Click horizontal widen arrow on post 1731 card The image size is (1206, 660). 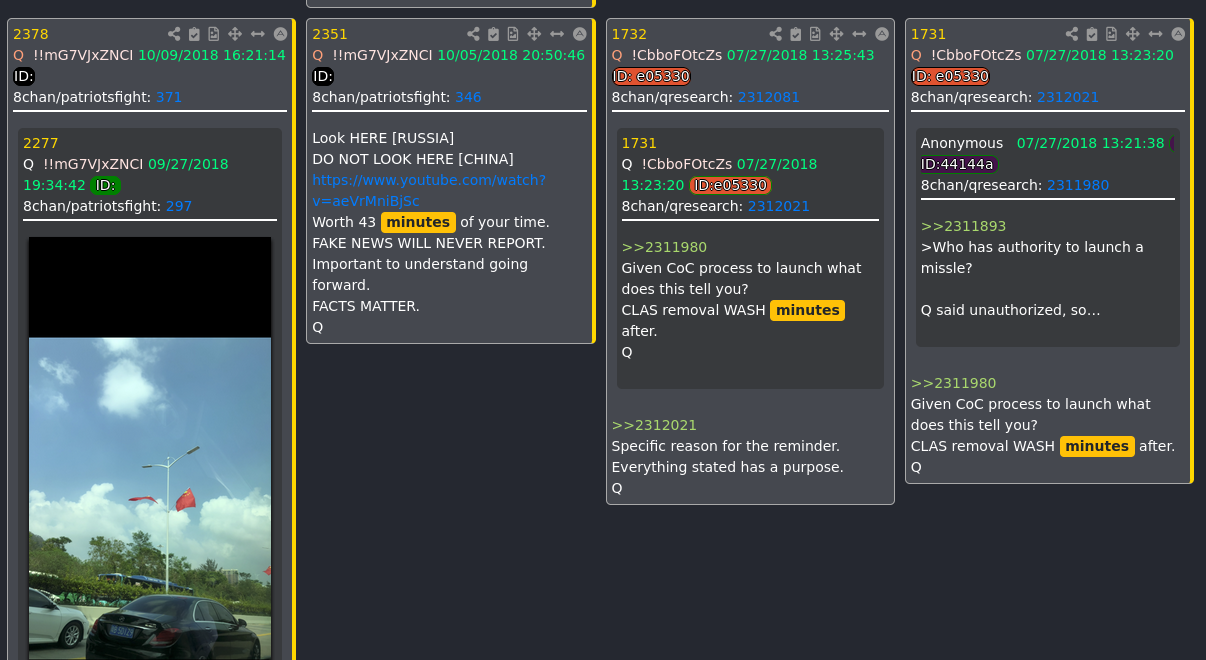pos(1157,34)
